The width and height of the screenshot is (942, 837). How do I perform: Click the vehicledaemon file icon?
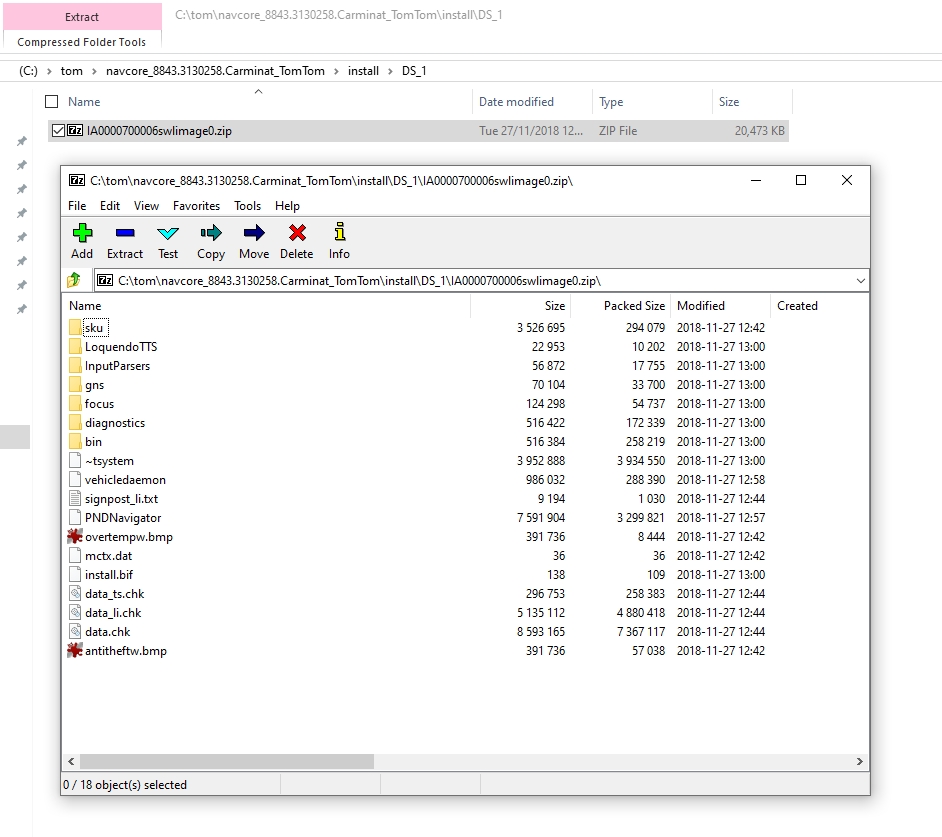[75, 479]
